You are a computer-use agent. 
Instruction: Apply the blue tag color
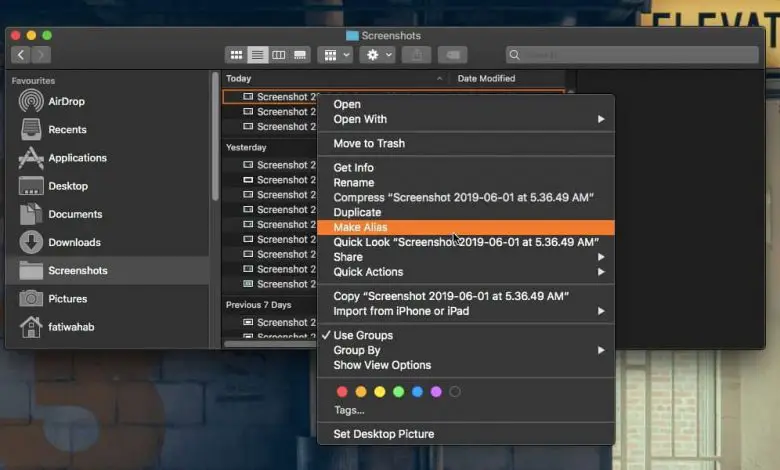(417, 392)
